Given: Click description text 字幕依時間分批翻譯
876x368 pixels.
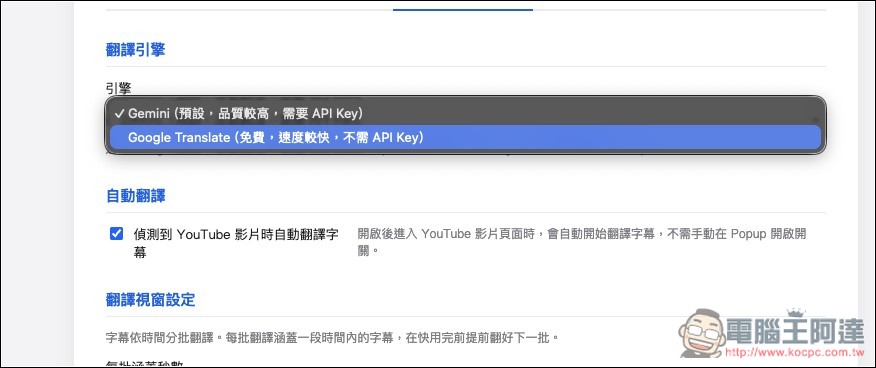Looking at the screenshot, I should click(x=332, y=338).
